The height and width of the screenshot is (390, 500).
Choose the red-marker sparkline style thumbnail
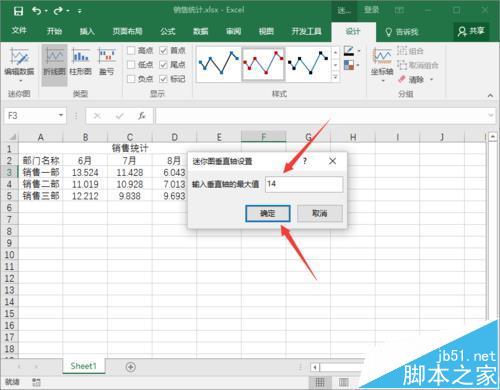[x=263, y=64]
